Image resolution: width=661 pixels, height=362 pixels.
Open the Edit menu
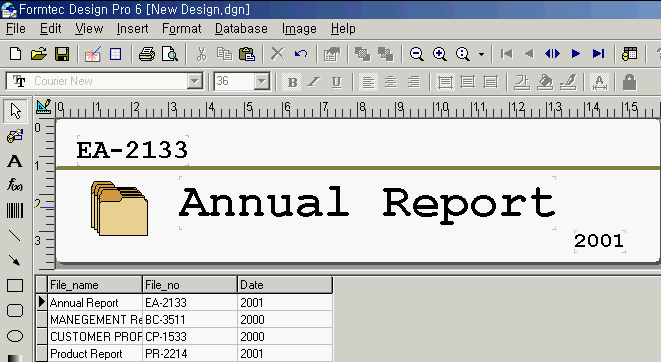(51, 29)
